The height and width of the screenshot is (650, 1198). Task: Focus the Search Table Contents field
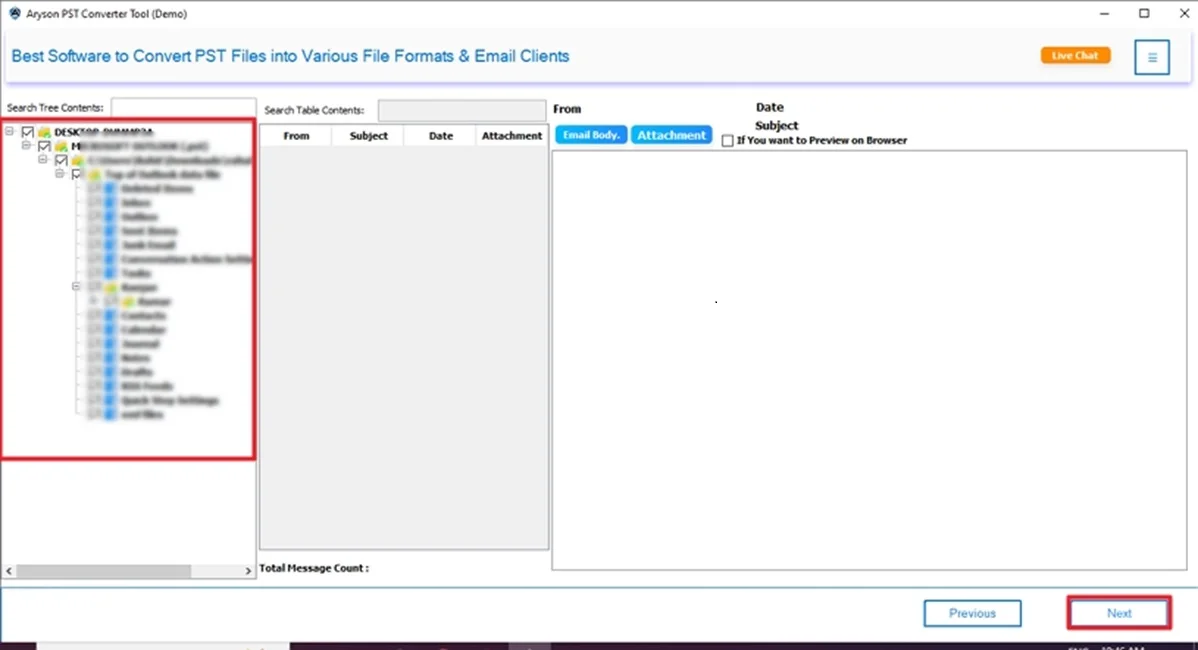tap(461, 111)
